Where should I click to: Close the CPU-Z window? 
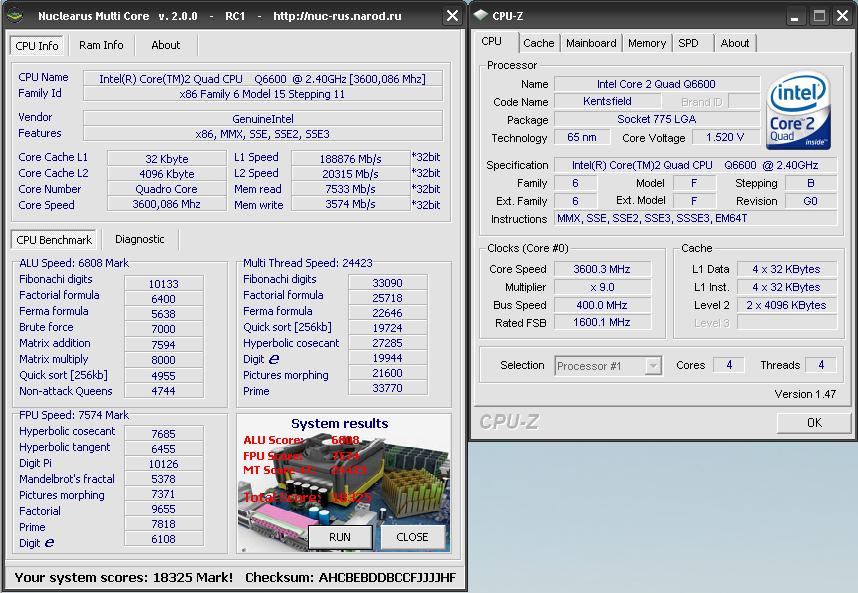pyautogui.click(x=843, y=16)
